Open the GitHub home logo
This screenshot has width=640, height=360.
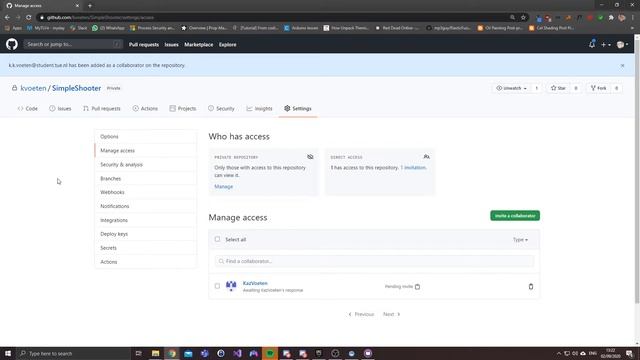point(12,44)
